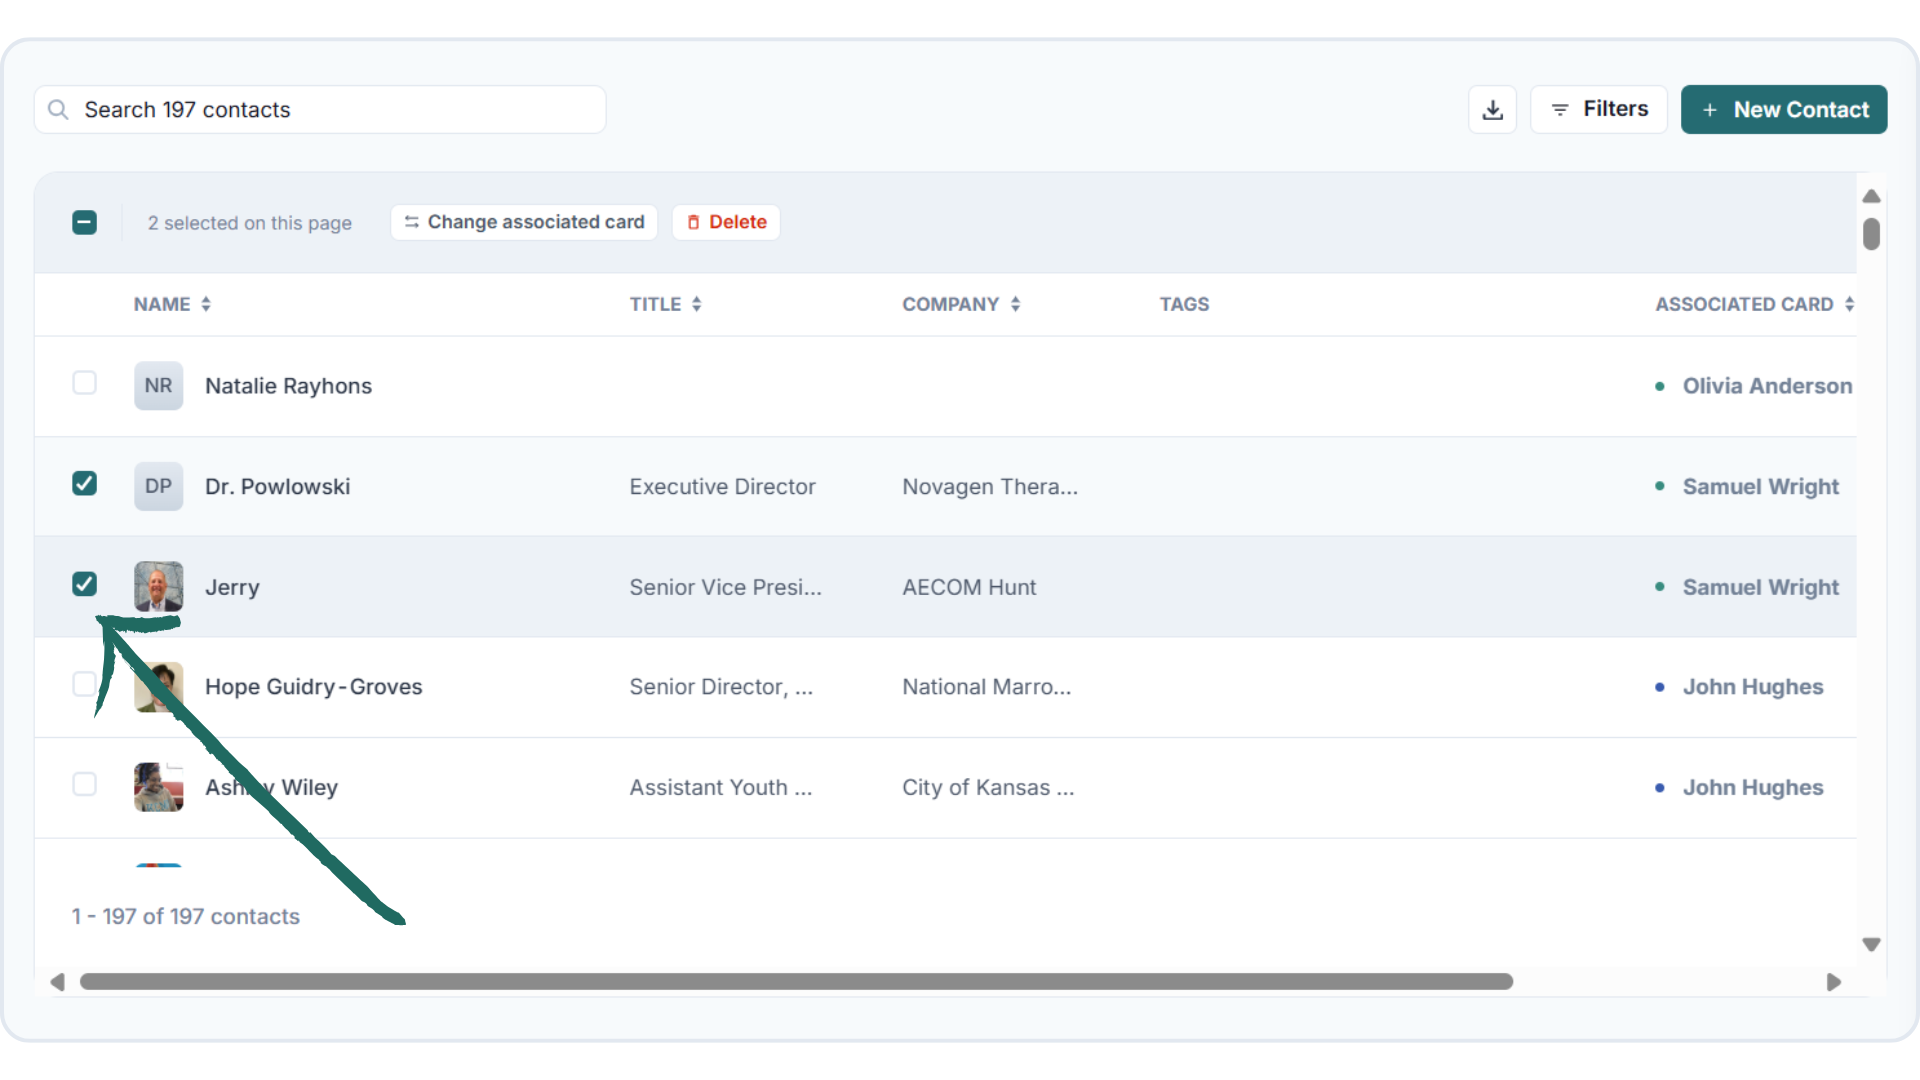Open Samuel Wright card in Dr. Powlowski row
Viewport: 1920px width, 1080px height.
(1760, 487)
